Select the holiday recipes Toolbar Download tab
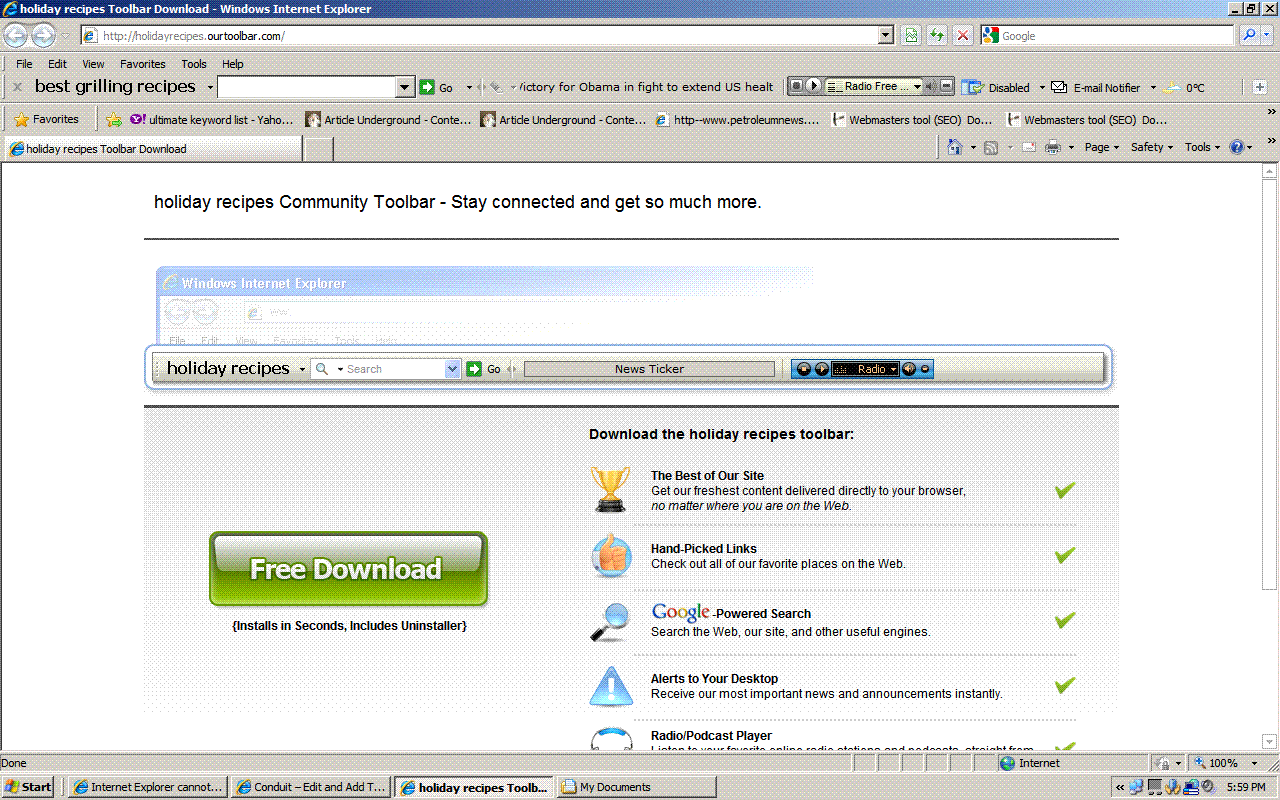 coord(152,149)
